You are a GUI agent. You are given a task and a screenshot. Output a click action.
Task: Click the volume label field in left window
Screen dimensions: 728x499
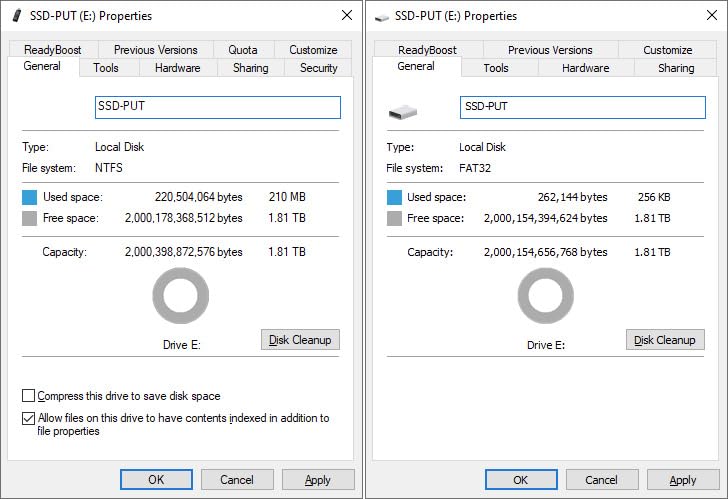[x=217, y=107]
